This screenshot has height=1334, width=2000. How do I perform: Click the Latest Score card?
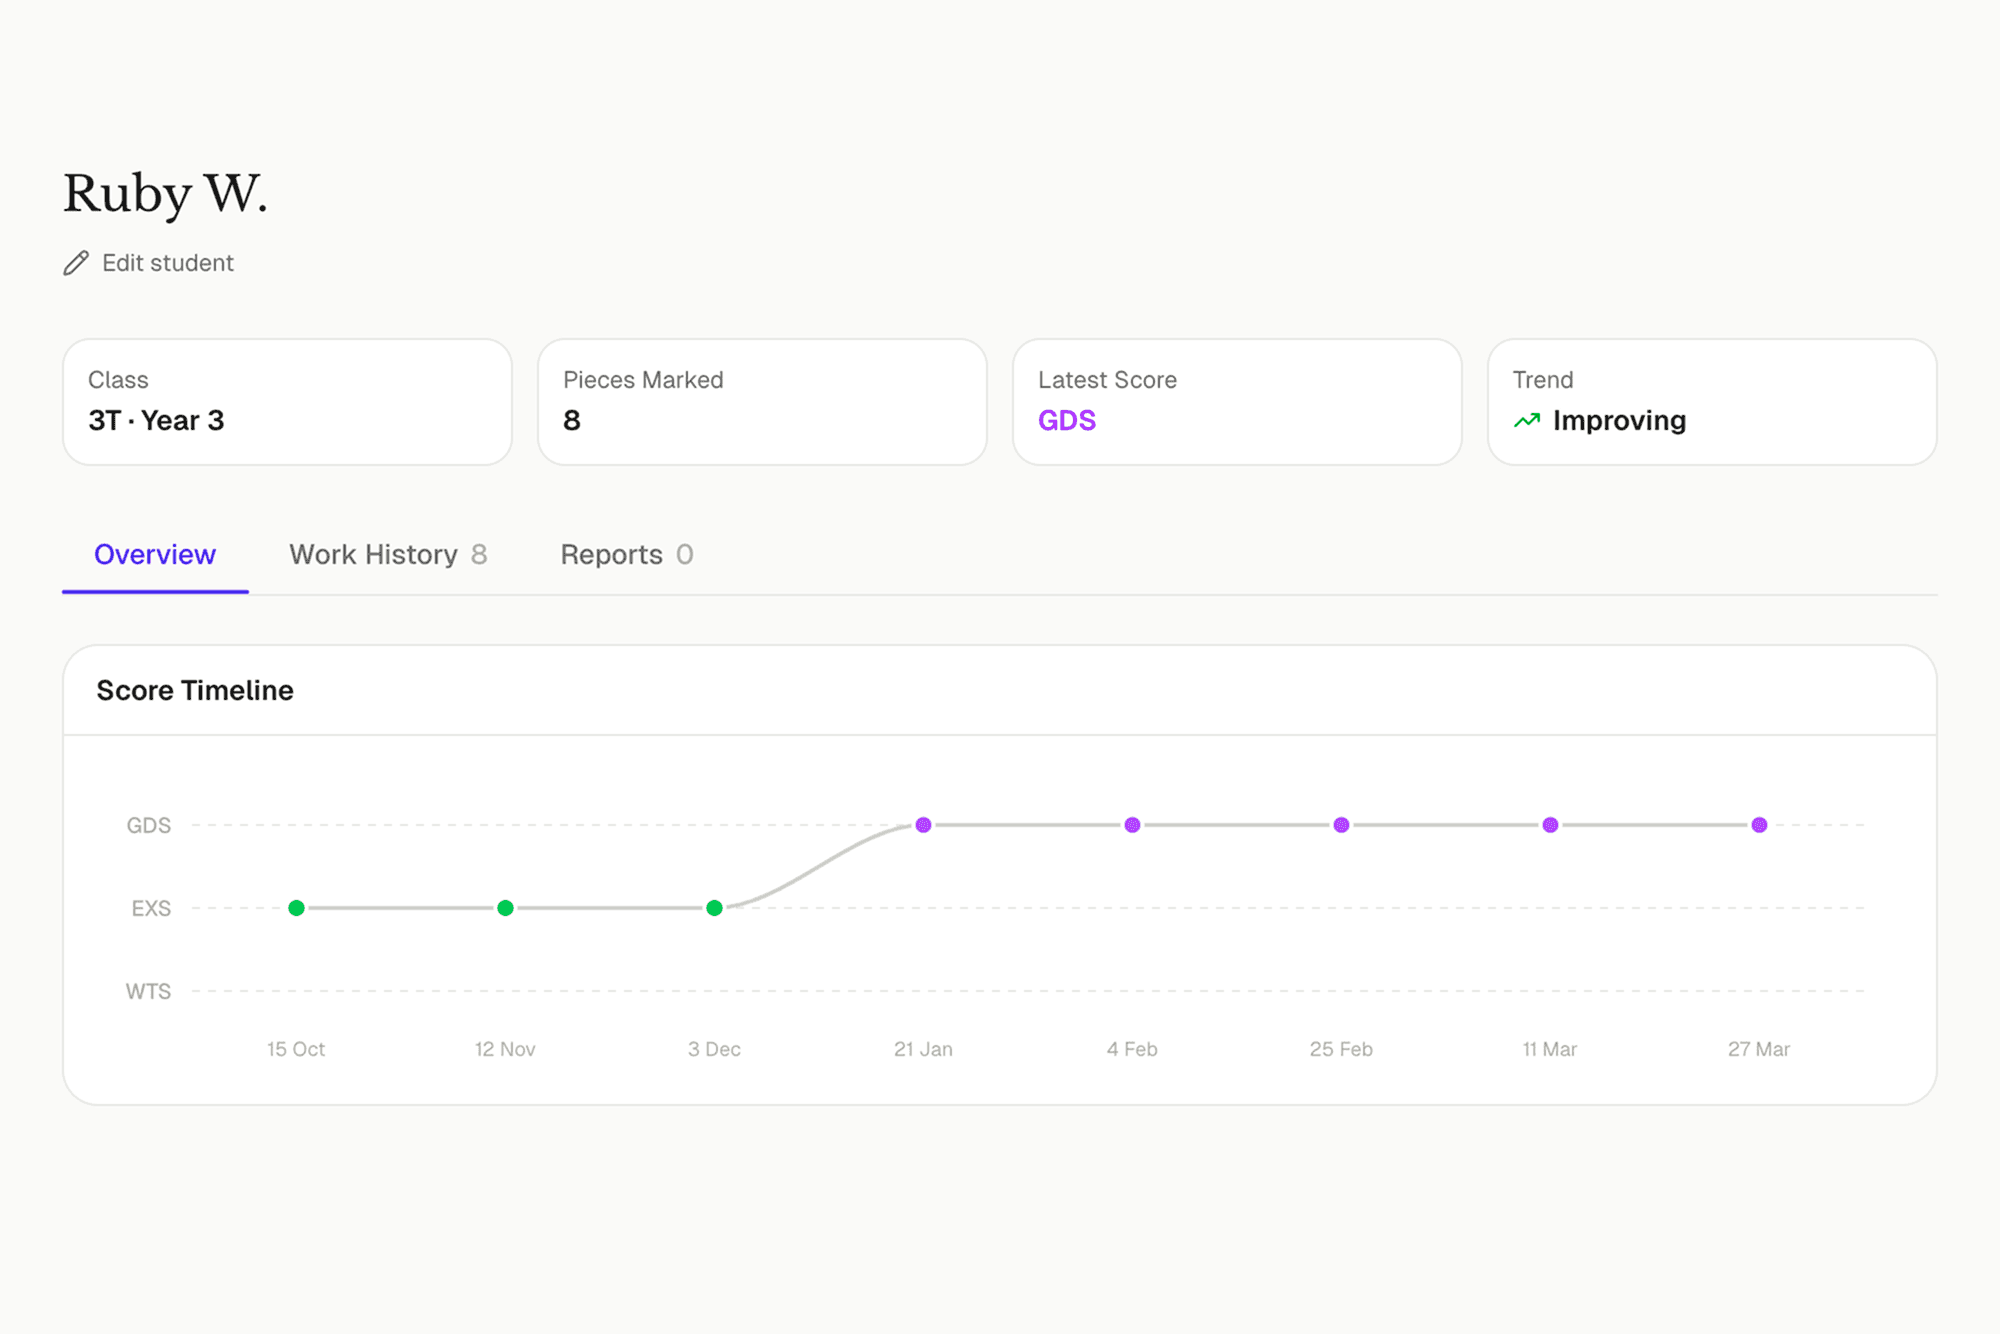click(x=1237, y=401)
